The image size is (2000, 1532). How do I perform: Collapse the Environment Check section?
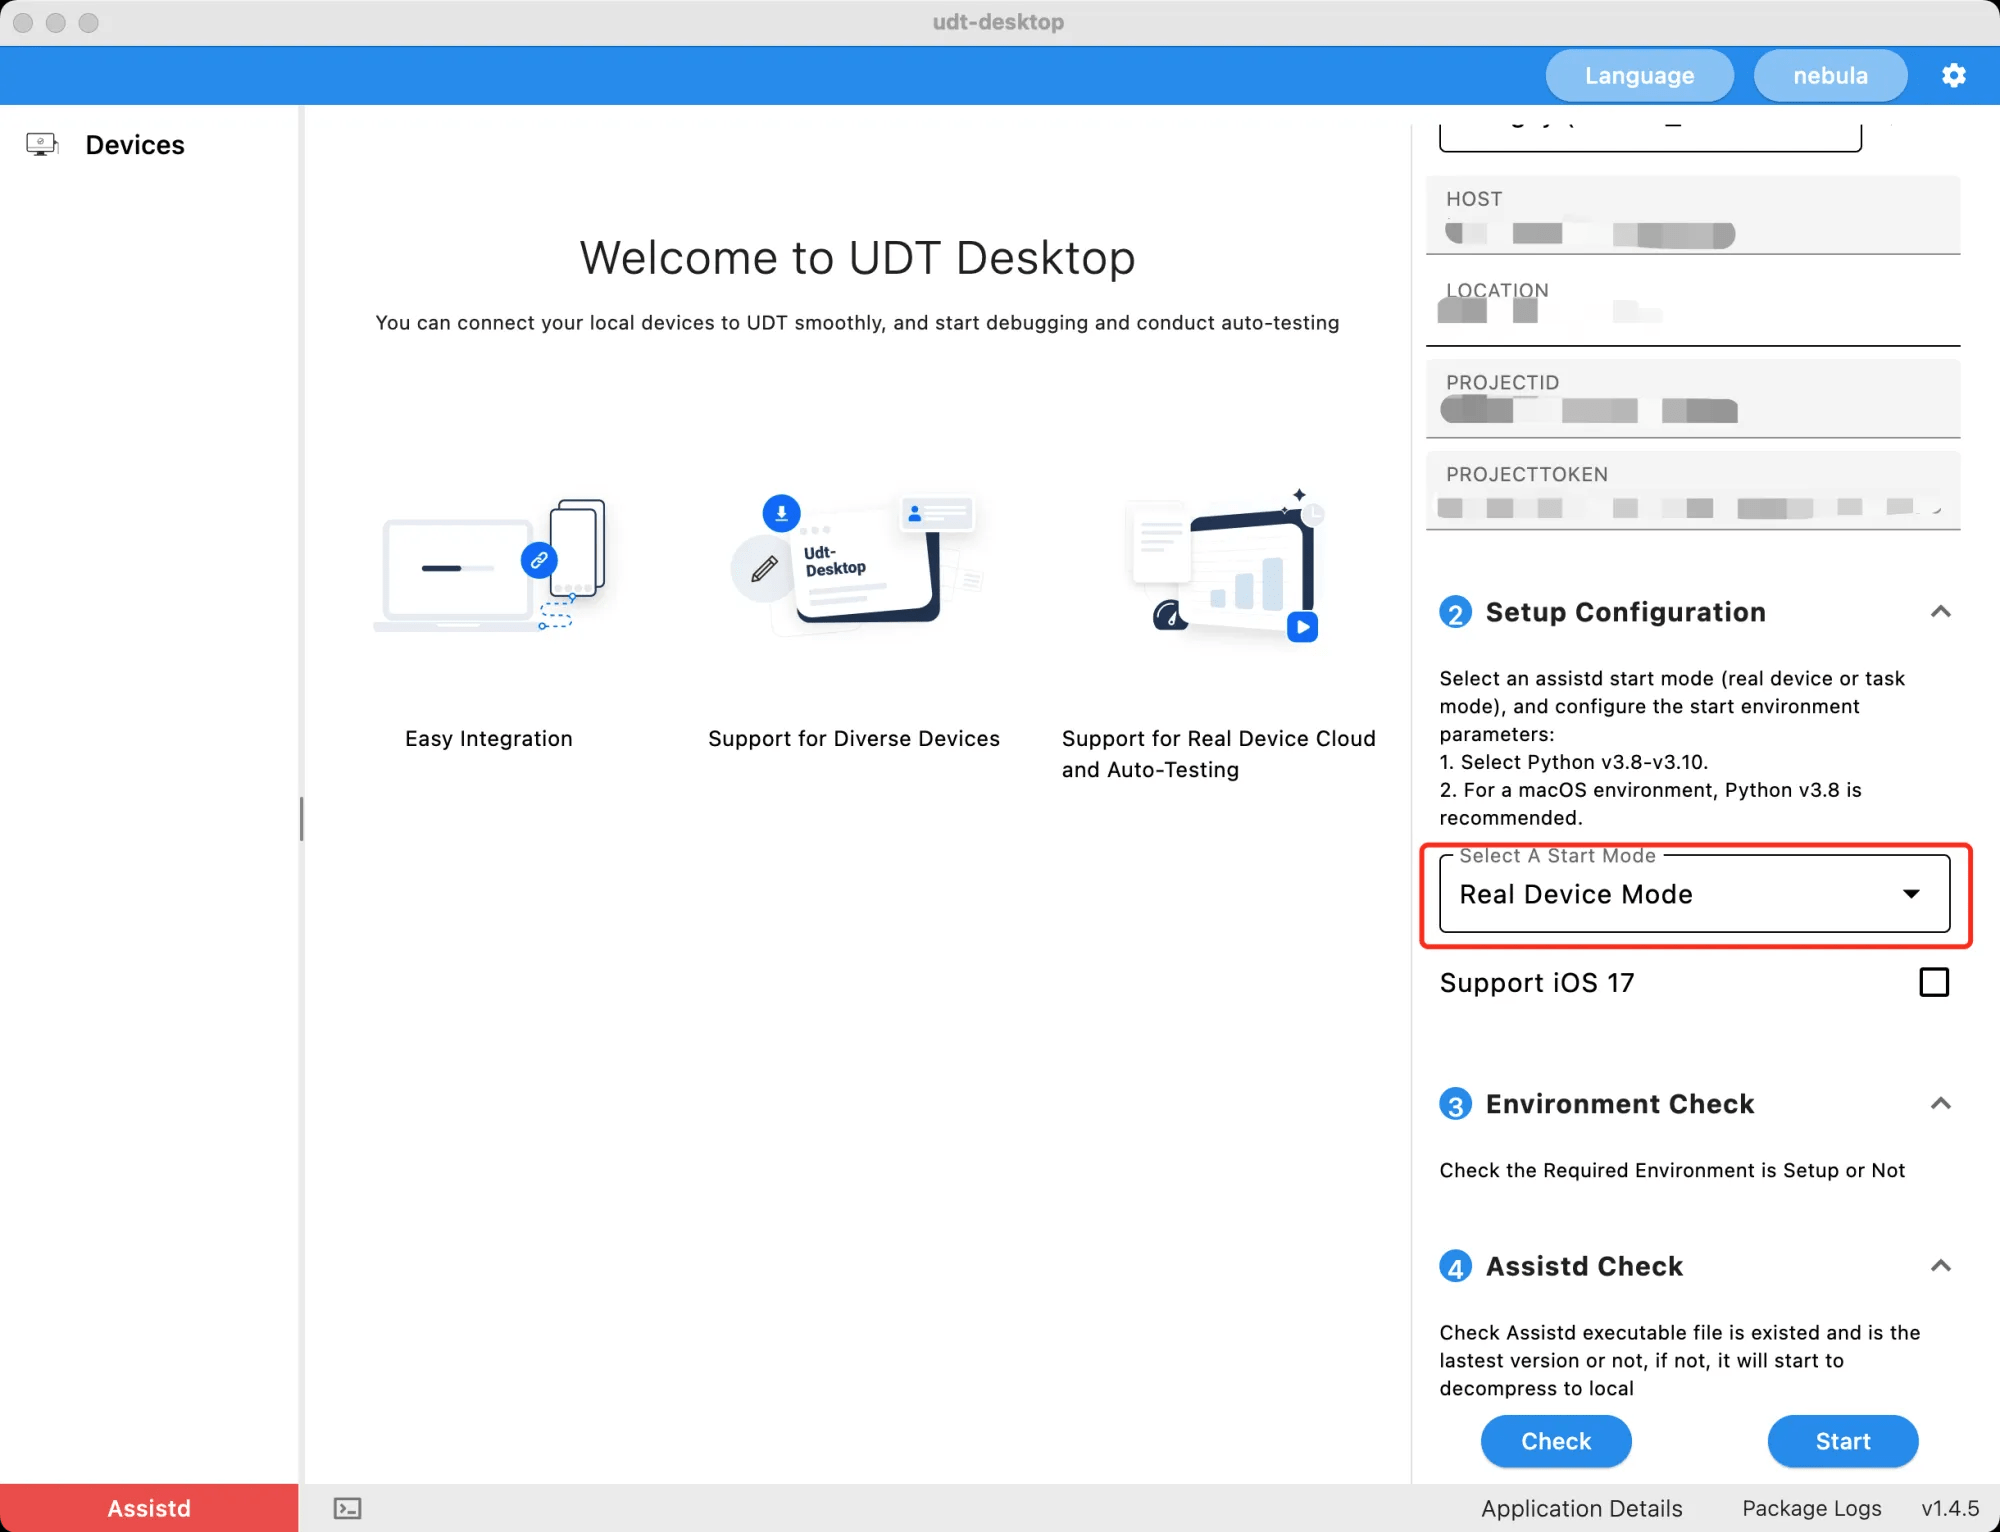1940,1104
